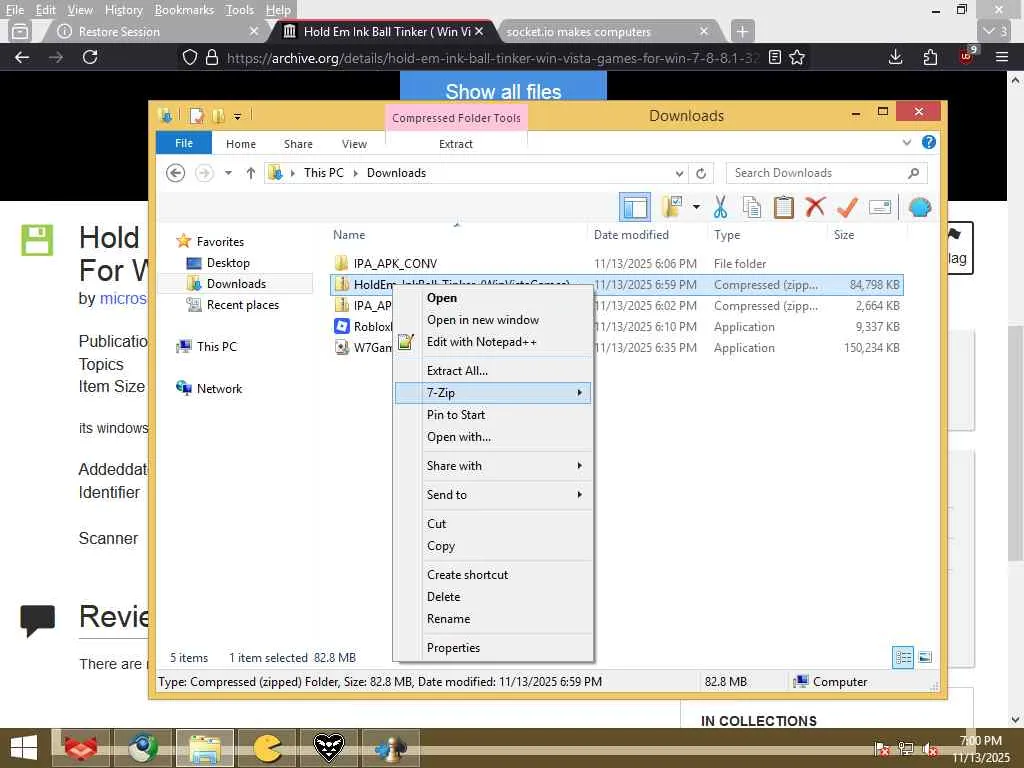Click the red X Delete toolbar icon
The width and height of the screenshot is (1024, 768).
click(815, 207)
